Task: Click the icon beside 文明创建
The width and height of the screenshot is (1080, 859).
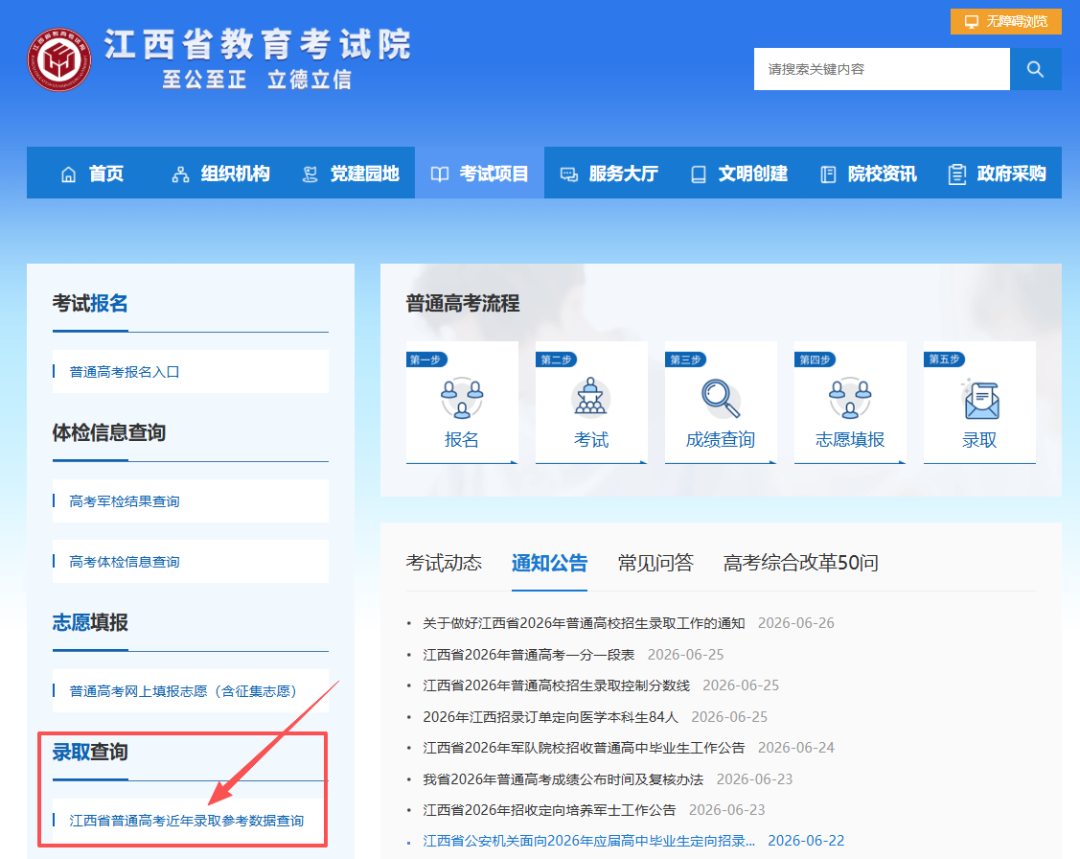Action: [x=698, y=174]
